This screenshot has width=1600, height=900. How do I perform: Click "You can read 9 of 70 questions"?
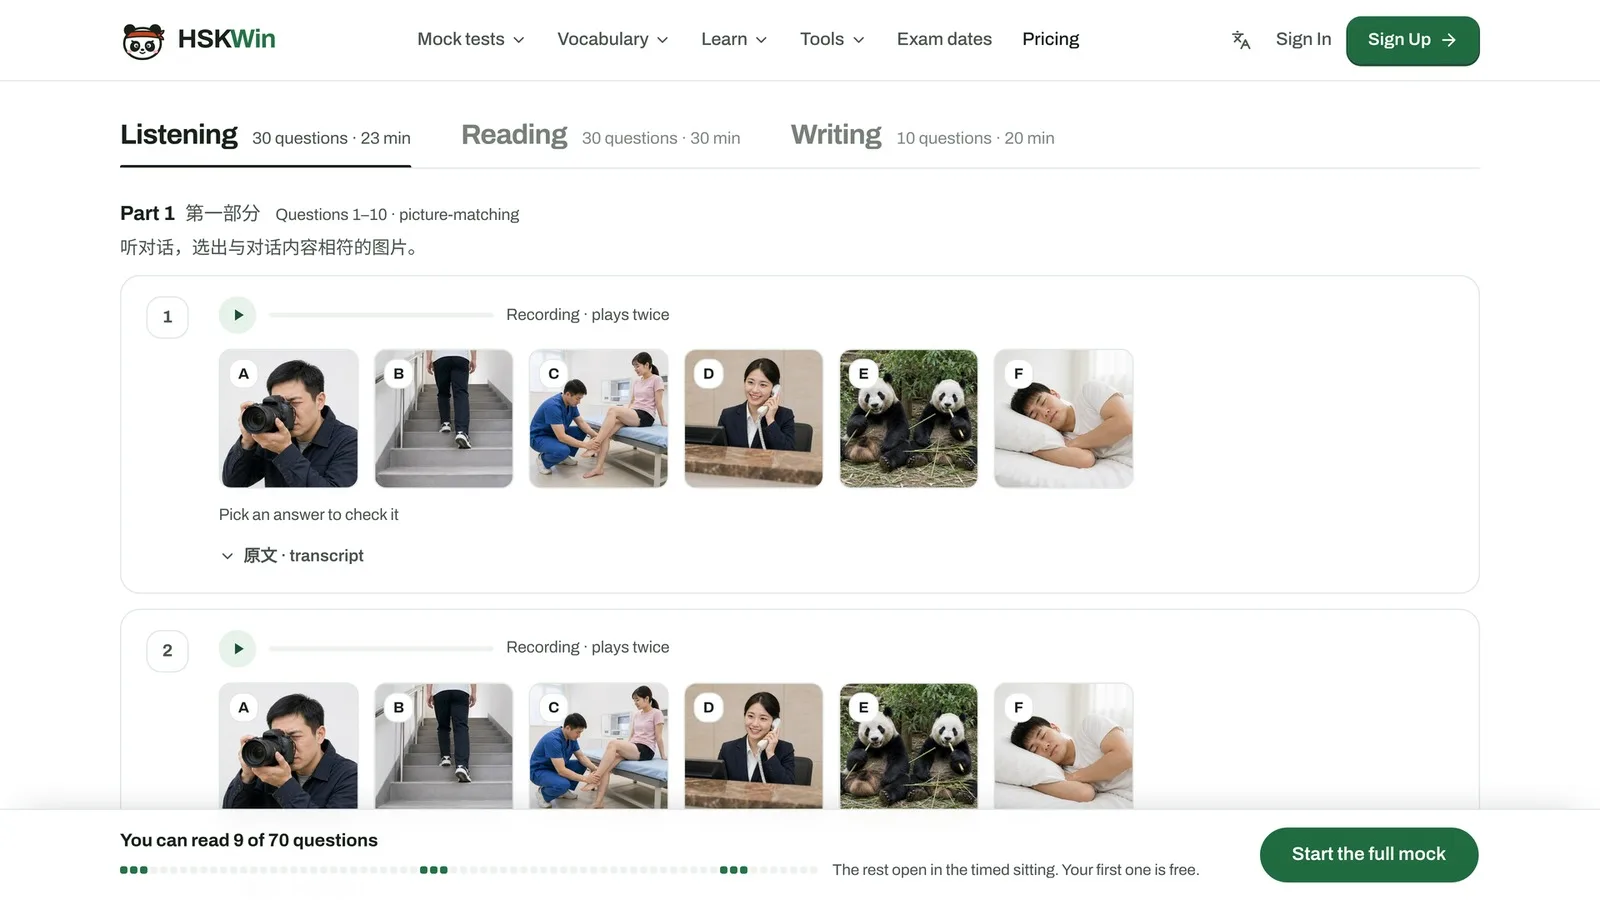[x=249, y=841]
